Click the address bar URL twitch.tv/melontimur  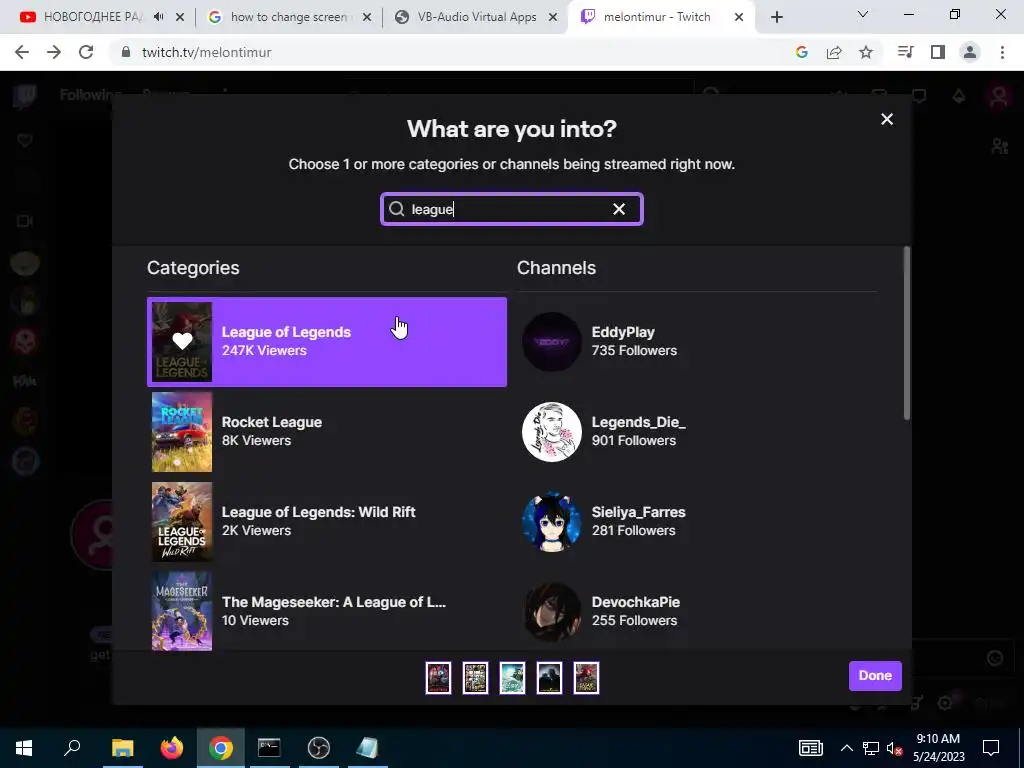coord(206,52)
